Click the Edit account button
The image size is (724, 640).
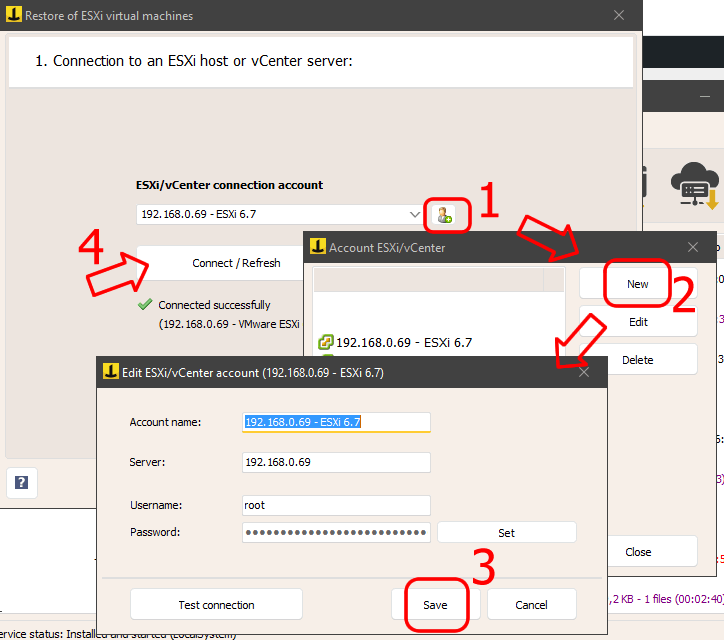[x=637, y=322]
